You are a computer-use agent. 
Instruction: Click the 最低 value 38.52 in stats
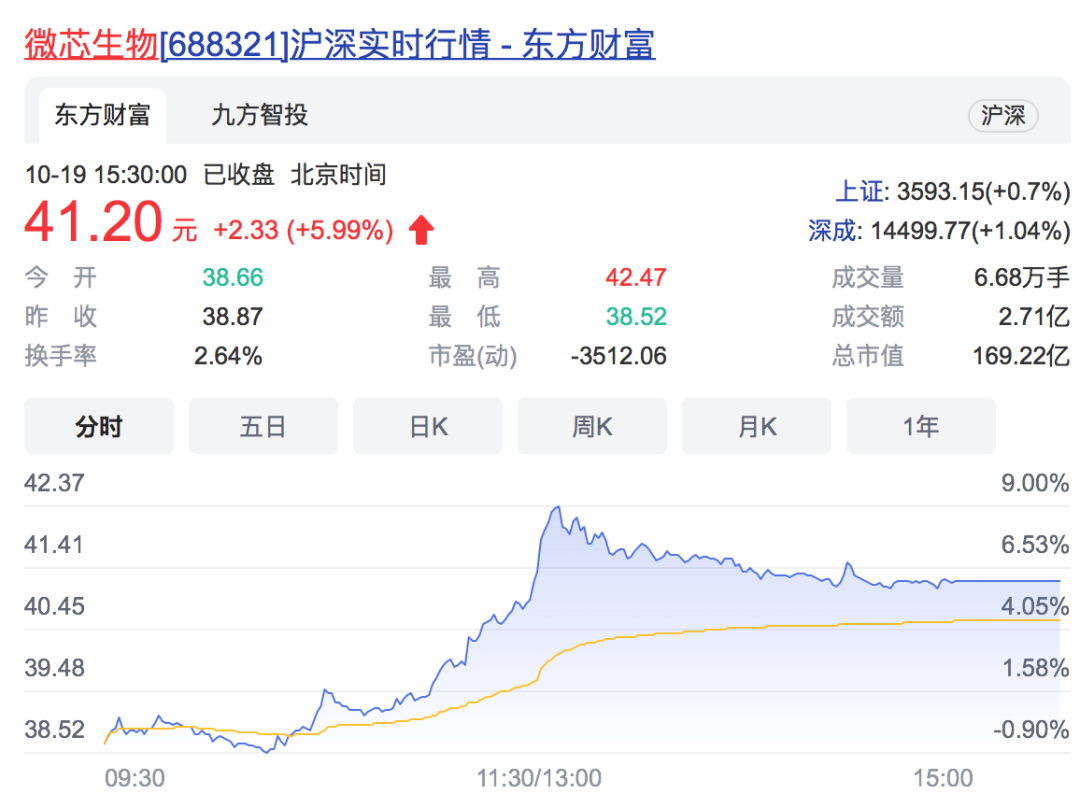(x=636, y=317)
